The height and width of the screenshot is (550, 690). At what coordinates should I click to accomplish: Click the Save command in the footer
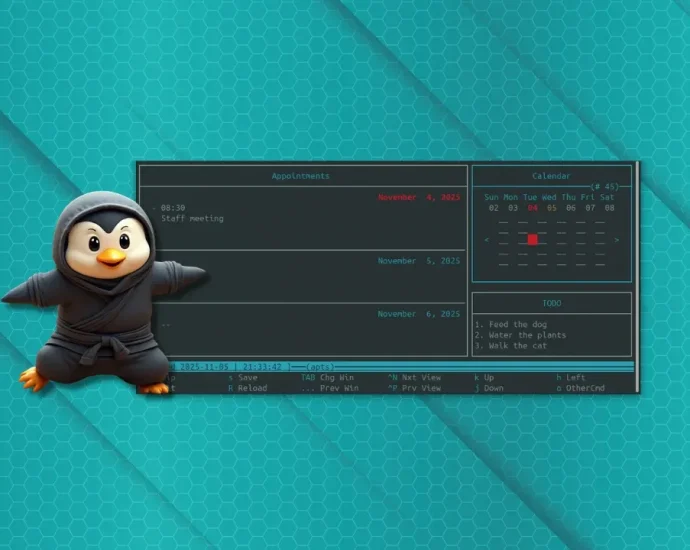tap(243, 378)
